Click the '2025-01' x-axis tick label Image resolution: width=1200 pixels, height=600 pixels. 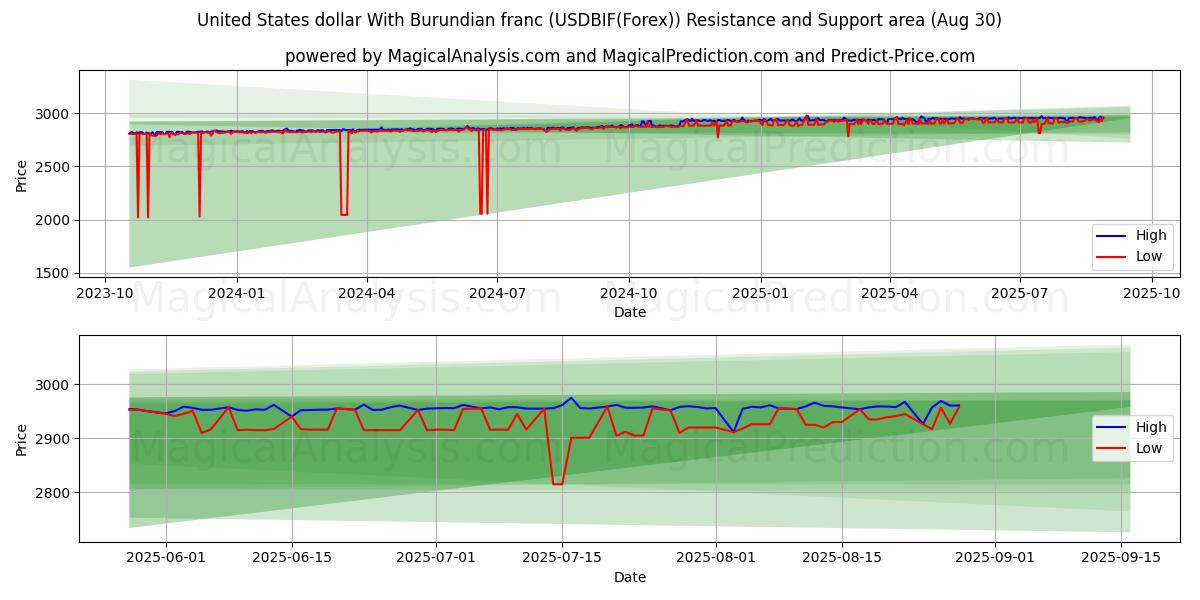761,293
